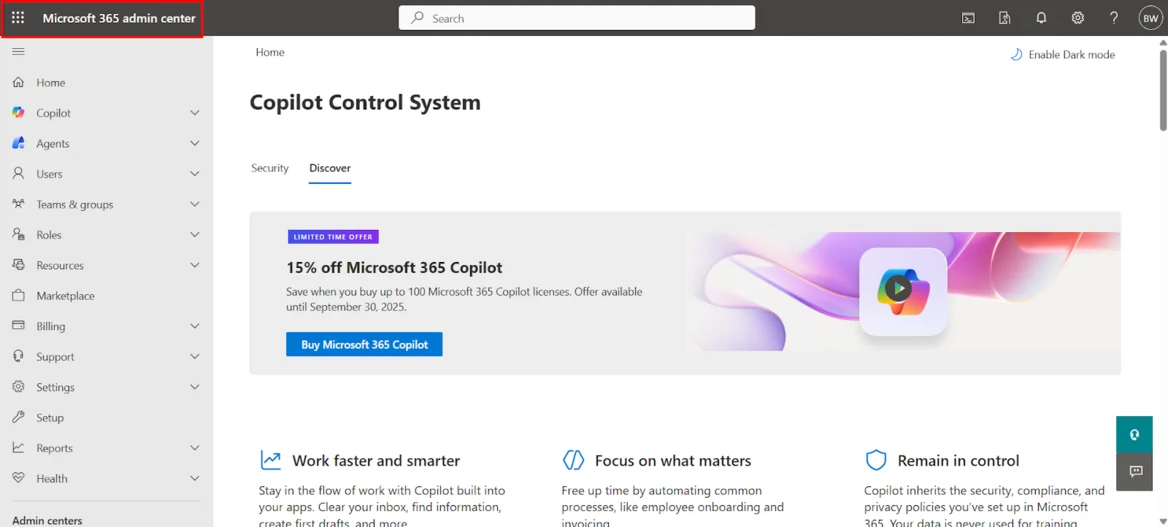Collapse navigation menu with hamburger icon
This screenshot has width=1168, height=527.
coord(19,51)
